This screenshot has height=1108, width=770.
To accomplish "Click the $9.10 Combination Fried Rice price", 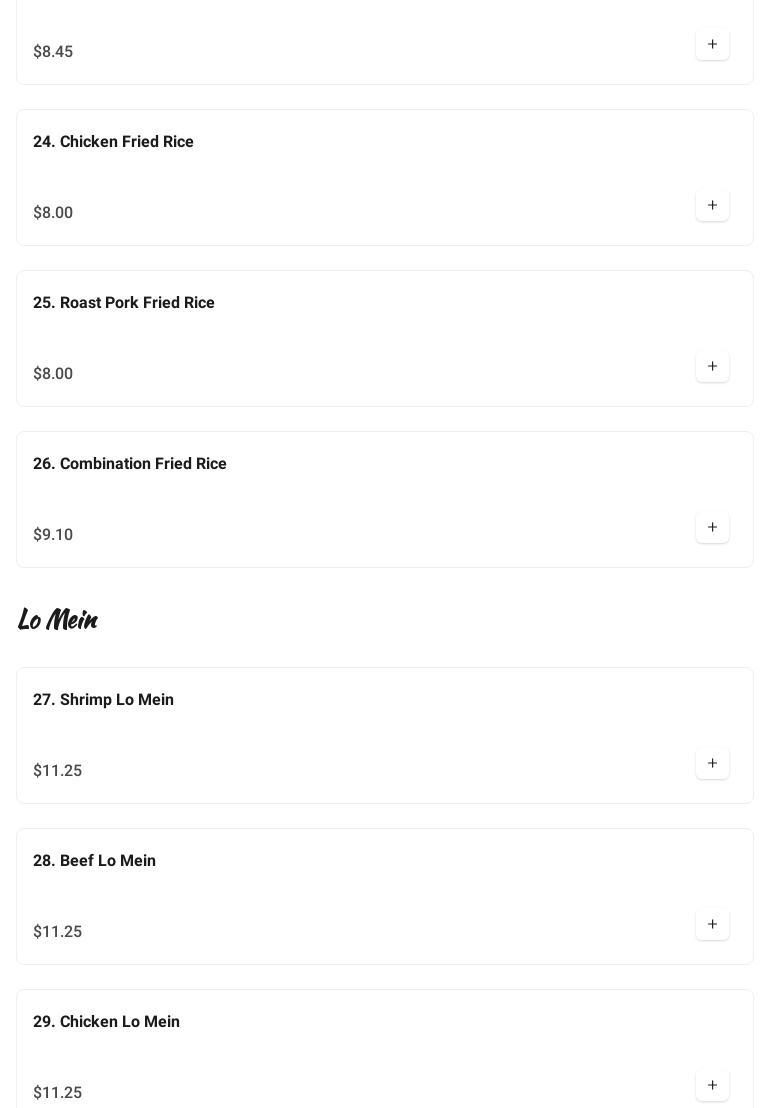I will [x=53, y=535].
